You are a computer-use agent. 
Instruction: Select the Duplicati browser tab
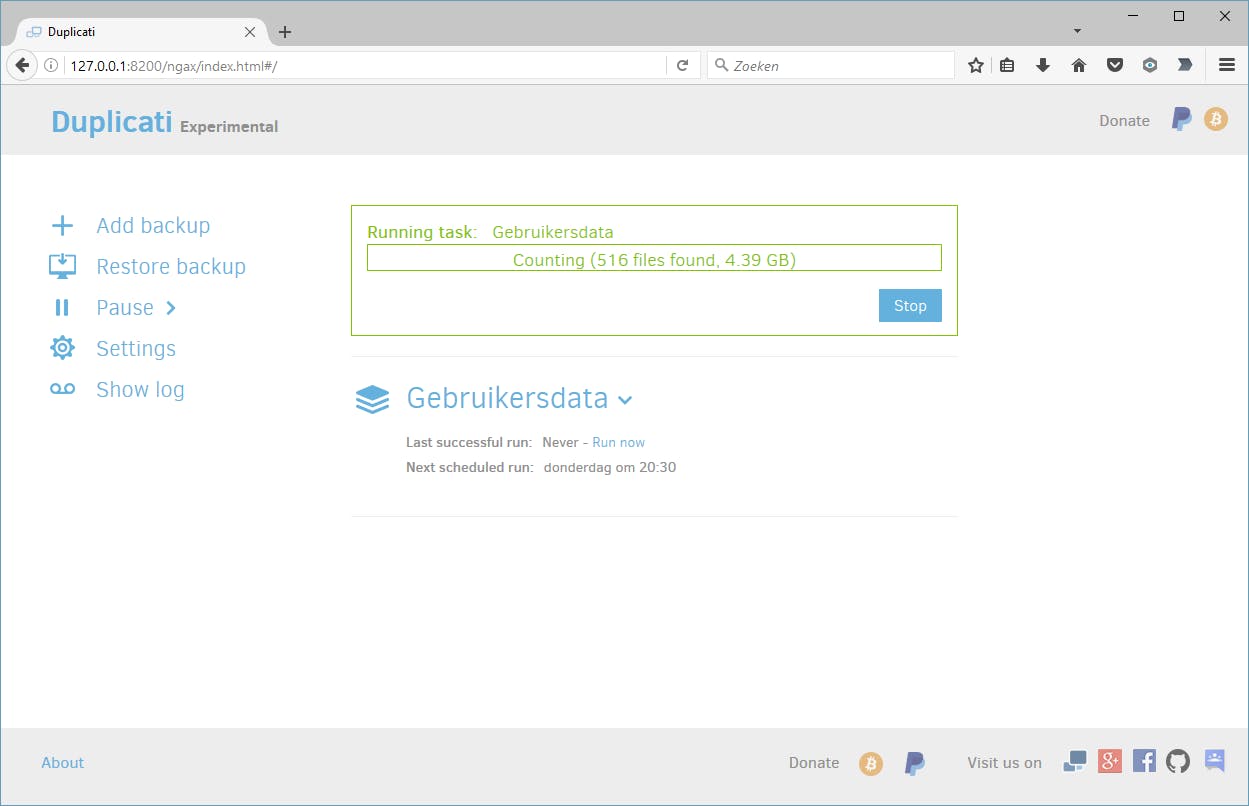(142, 32)
